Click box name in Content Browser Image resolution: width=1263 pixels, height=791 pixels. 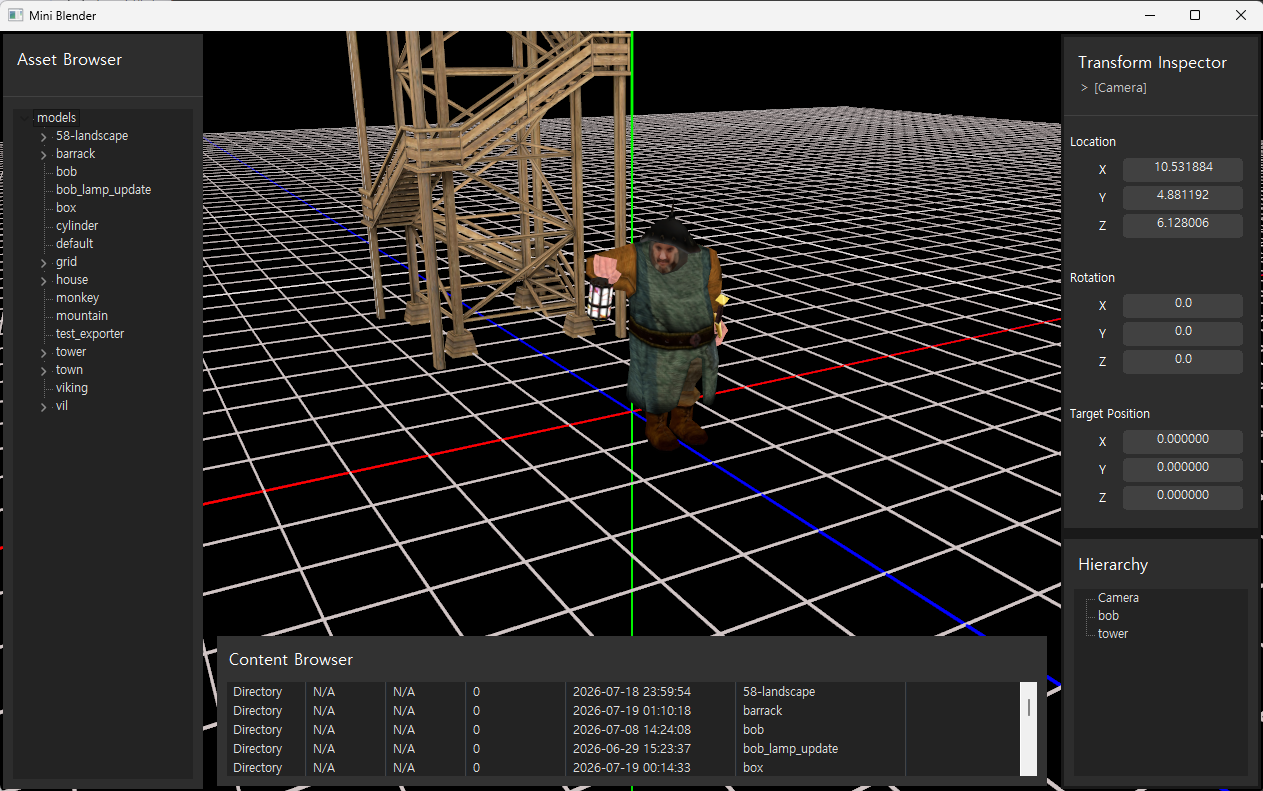[x=753, y=768]
